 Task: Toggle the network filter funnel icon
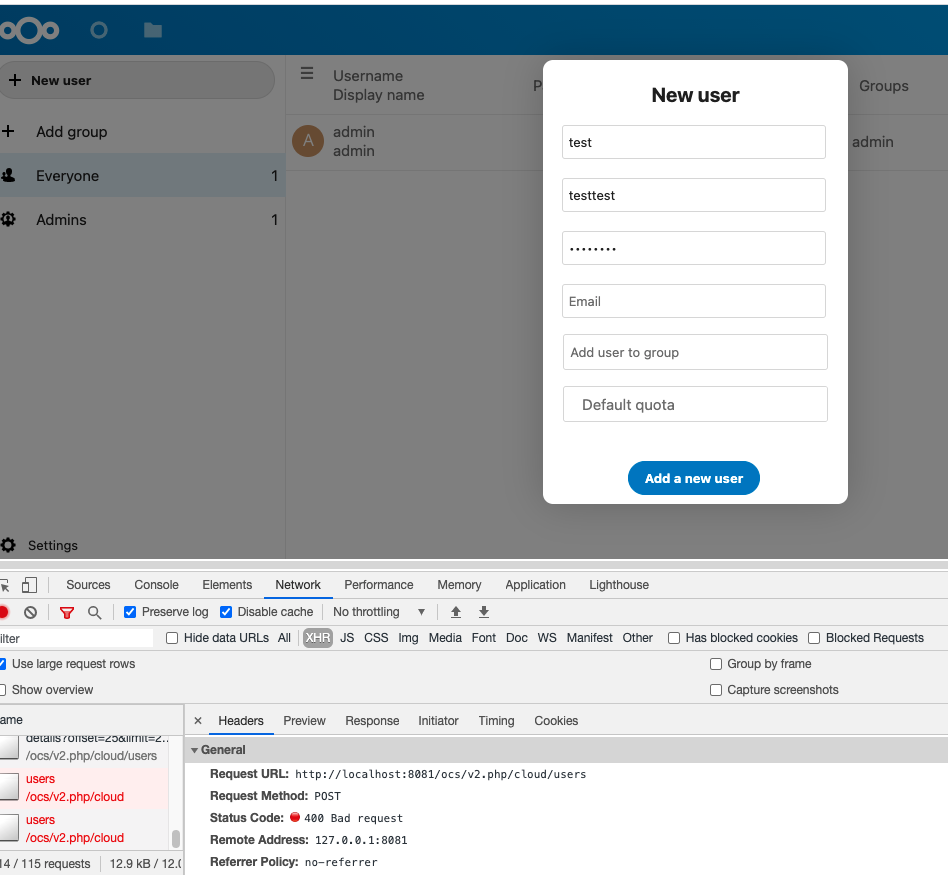pos(67,613)
